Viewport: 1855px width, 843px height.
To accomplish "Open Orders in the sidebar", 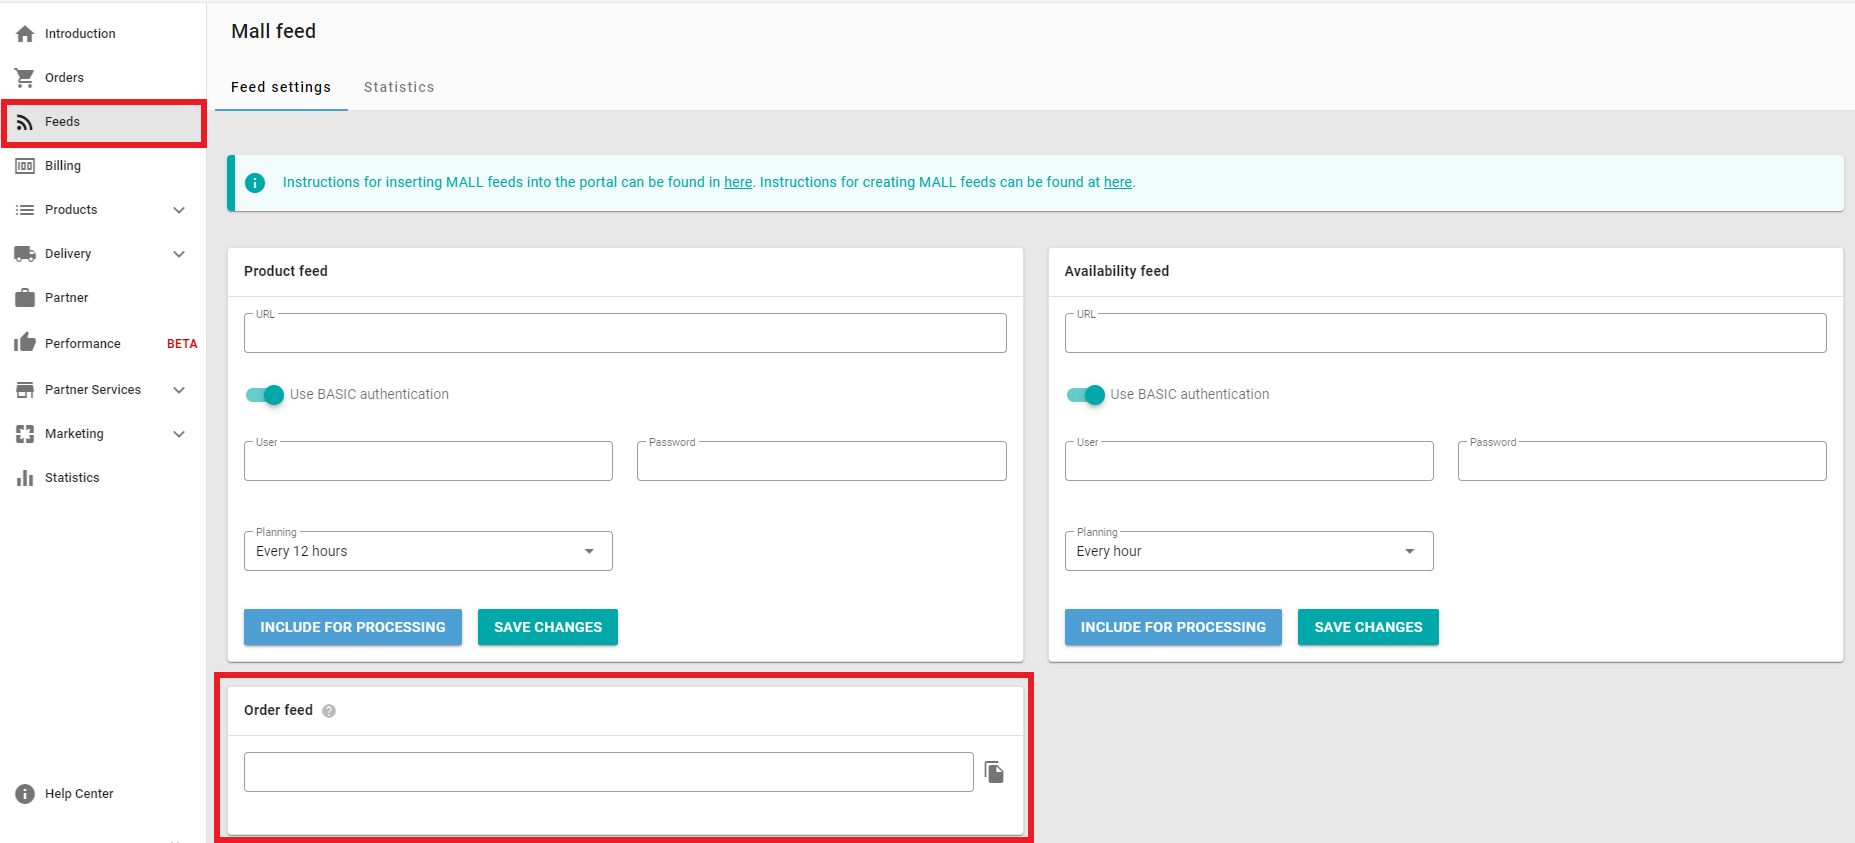I will pos(103,78).
